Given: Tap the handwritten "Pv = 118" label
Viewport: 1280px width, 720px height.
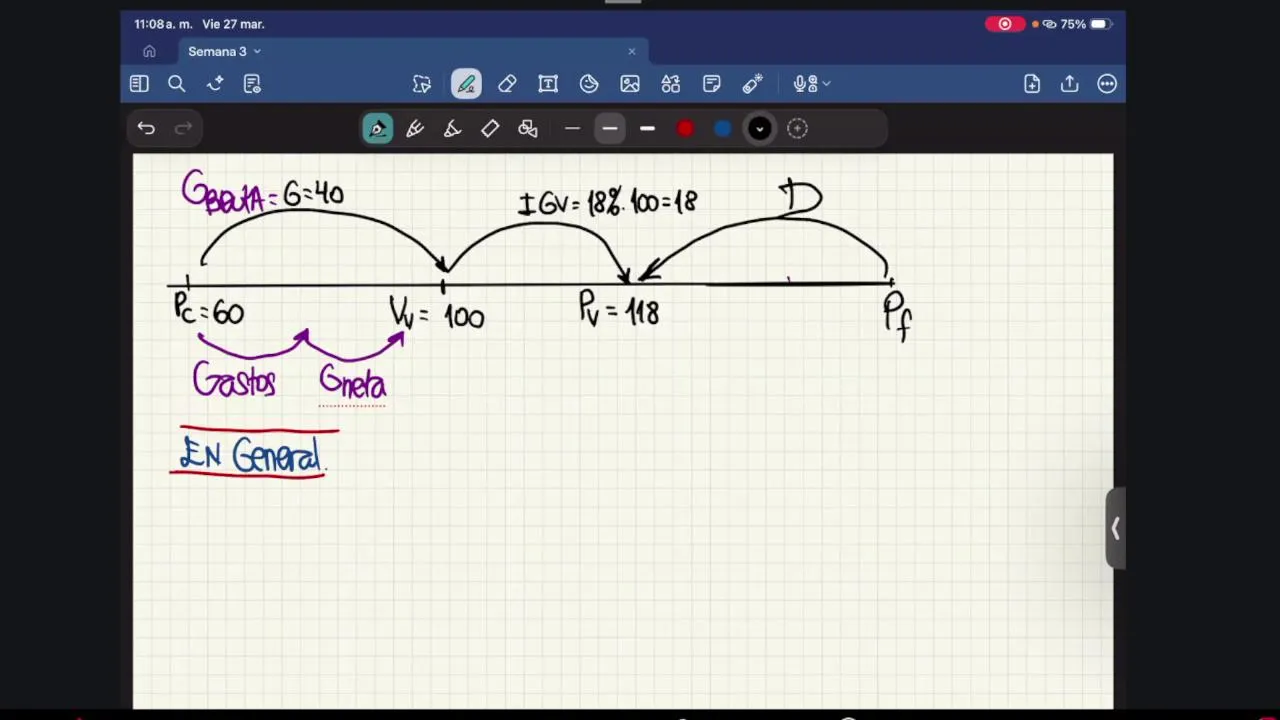Looking at the screenshot, I should (x=619, y=310).
